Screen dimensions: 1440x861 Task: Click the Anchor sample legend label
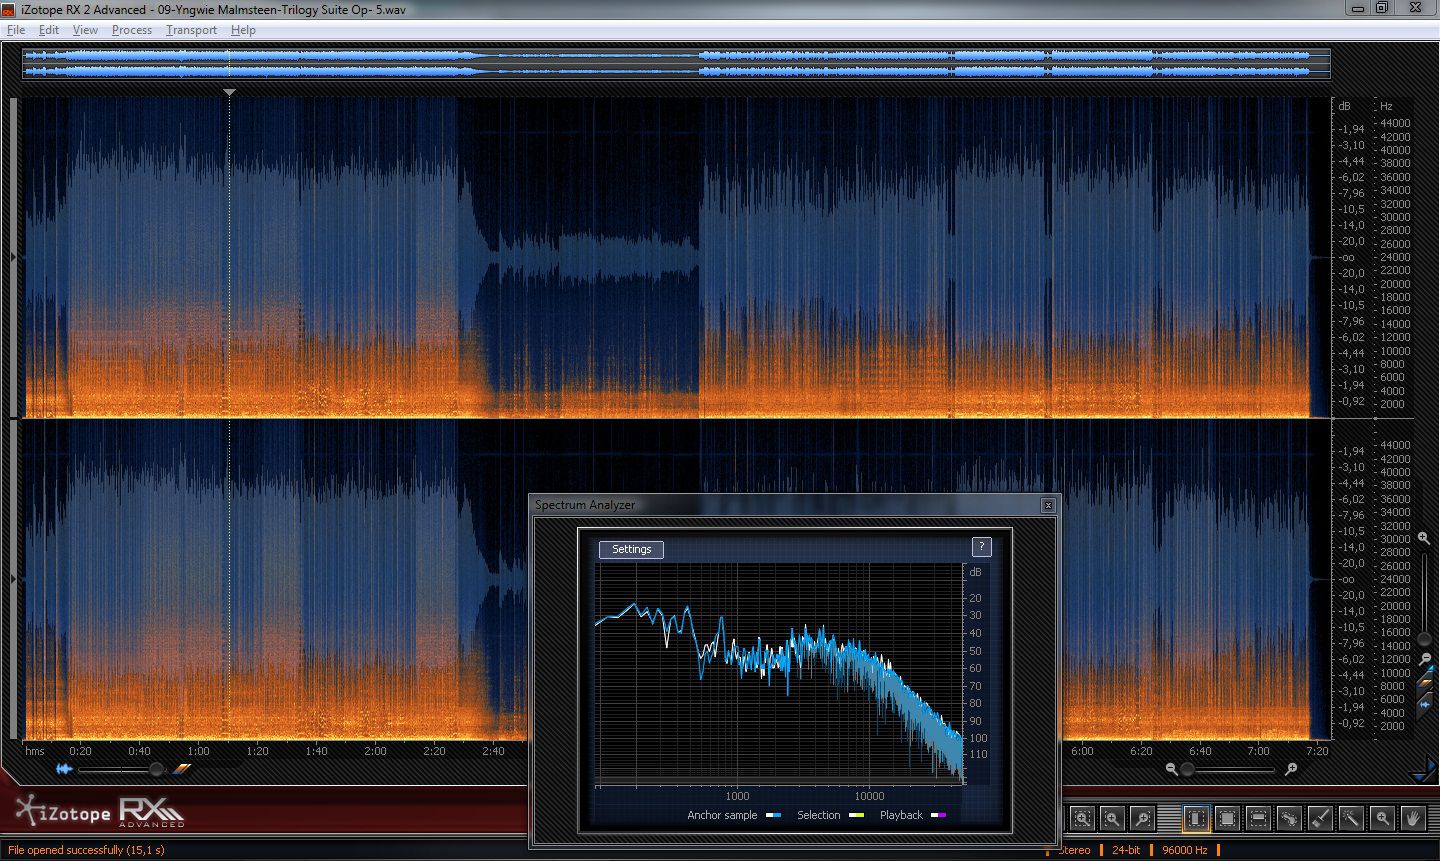coord(722,815)
